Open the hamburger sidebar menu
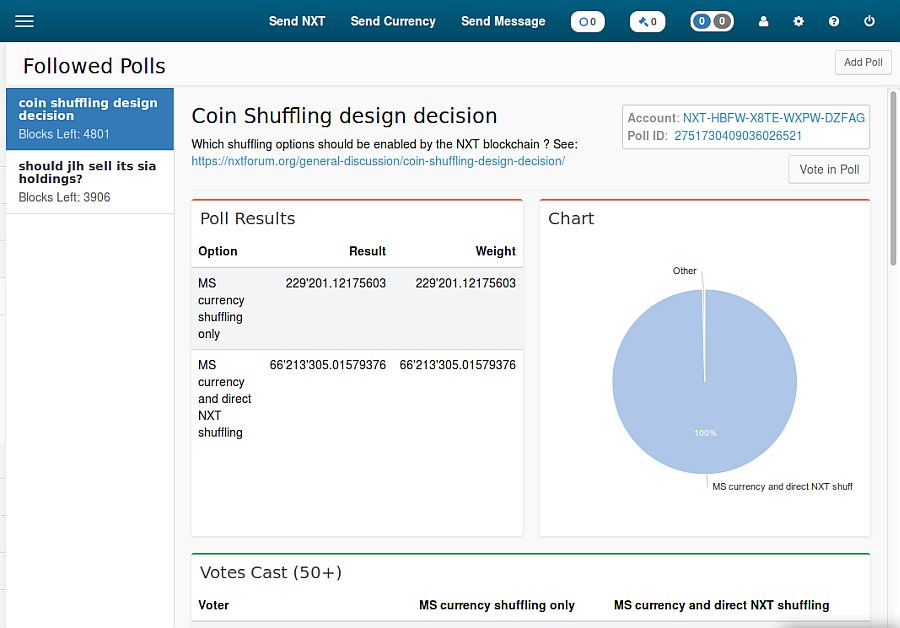900x628 pixels. coord(24,21)
